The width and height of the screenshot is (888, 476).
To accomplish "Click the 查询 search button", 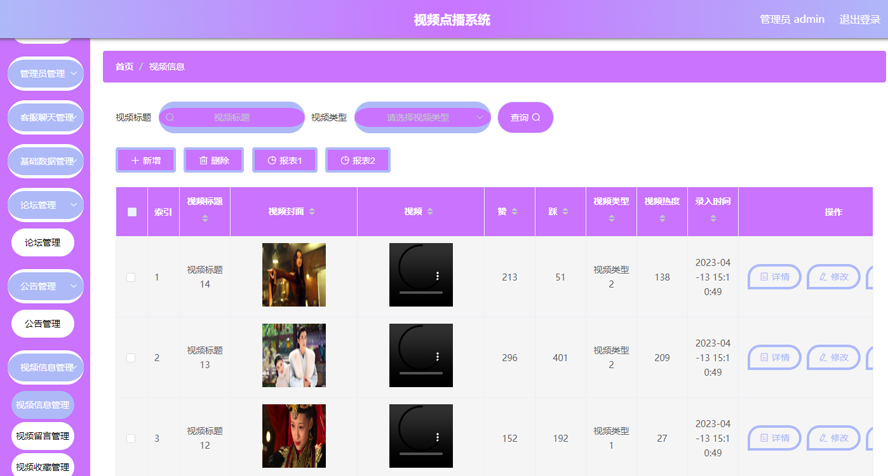I will [526, 117].
